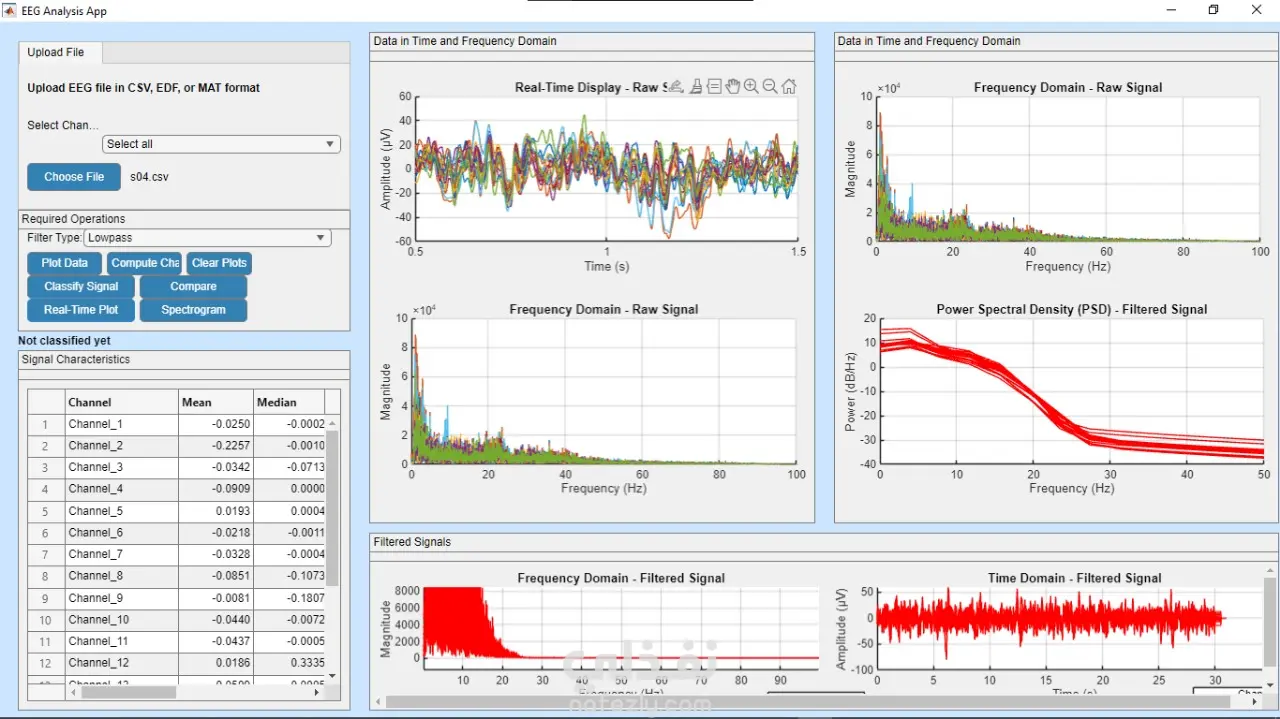
Task: Start the Real-Time Plot button
Action: pos(81,310)
